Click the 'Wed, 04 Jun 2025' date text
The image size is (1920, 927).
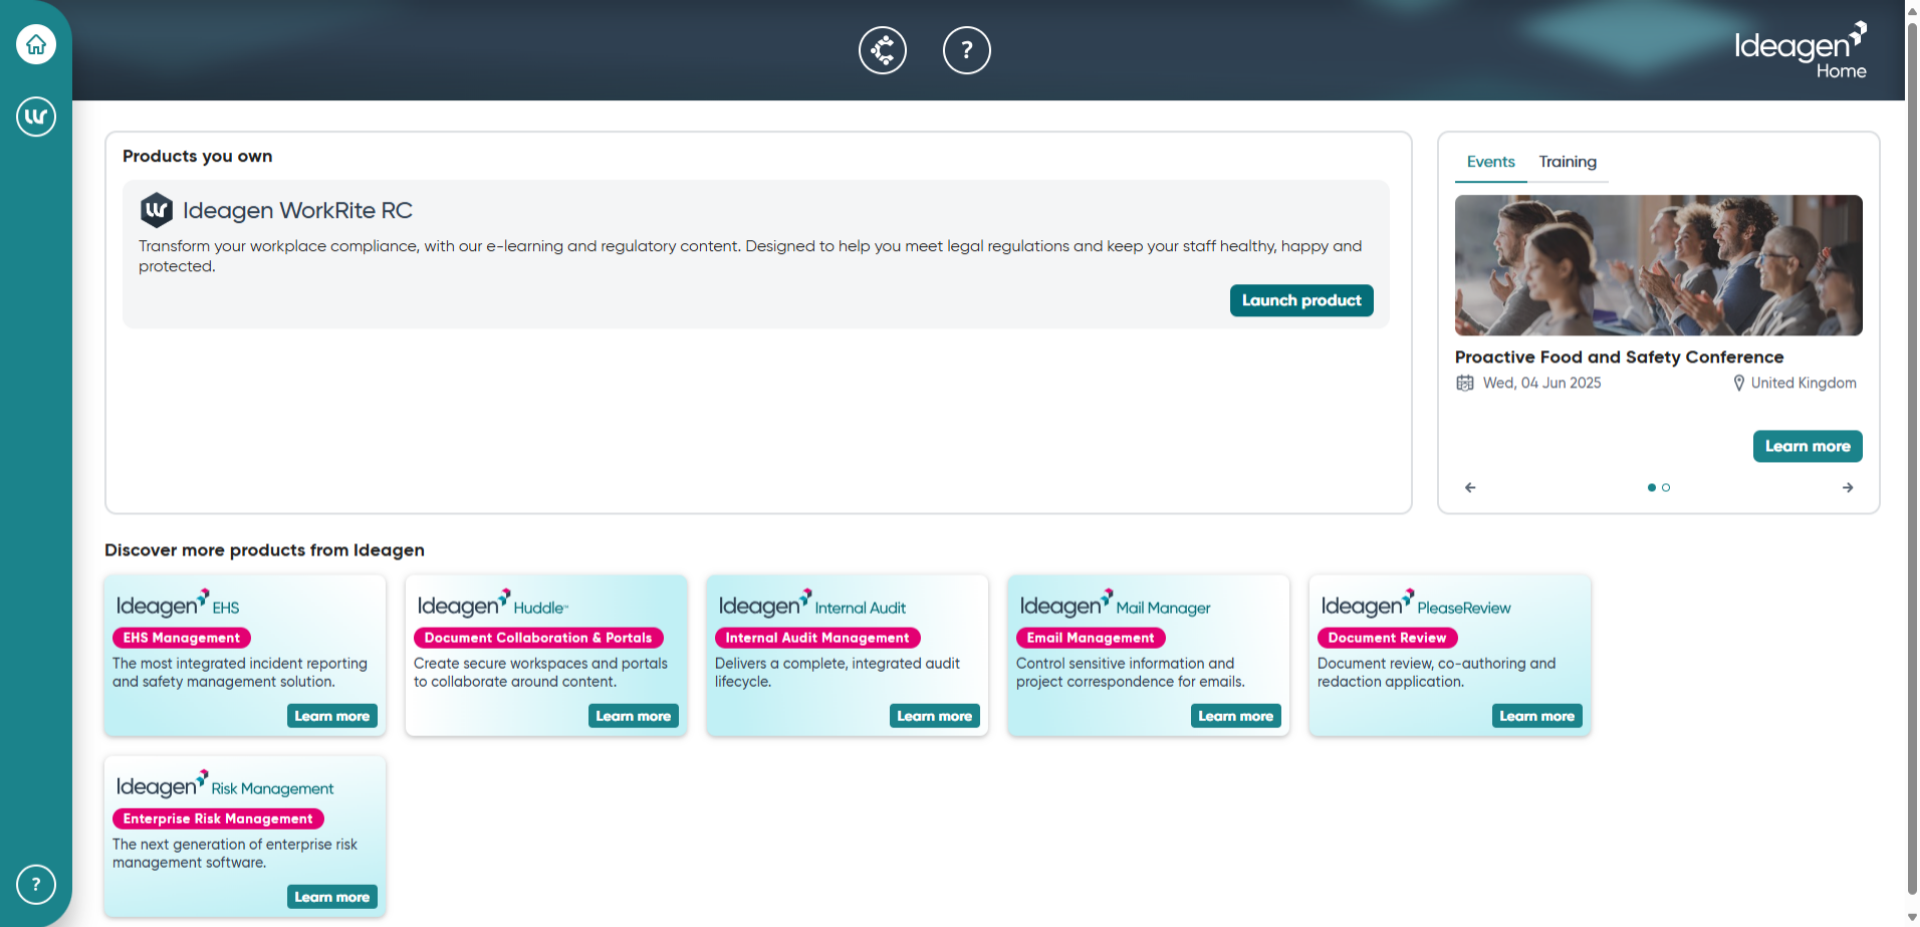point(1542,383)
